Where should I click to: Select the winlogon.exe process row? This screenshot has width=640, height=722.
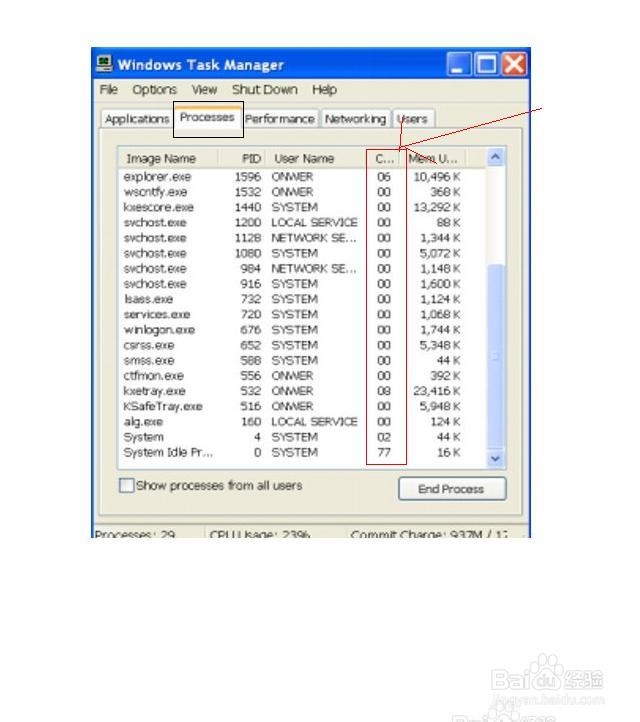point(302,330)
